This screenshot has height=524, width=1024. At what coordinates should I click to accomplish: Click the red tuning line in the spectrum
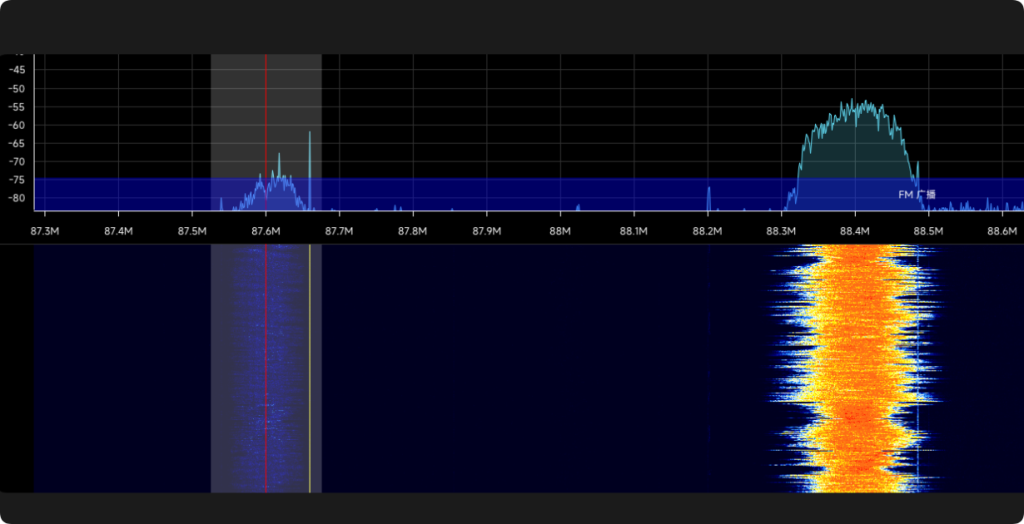(x=266, y=120)
